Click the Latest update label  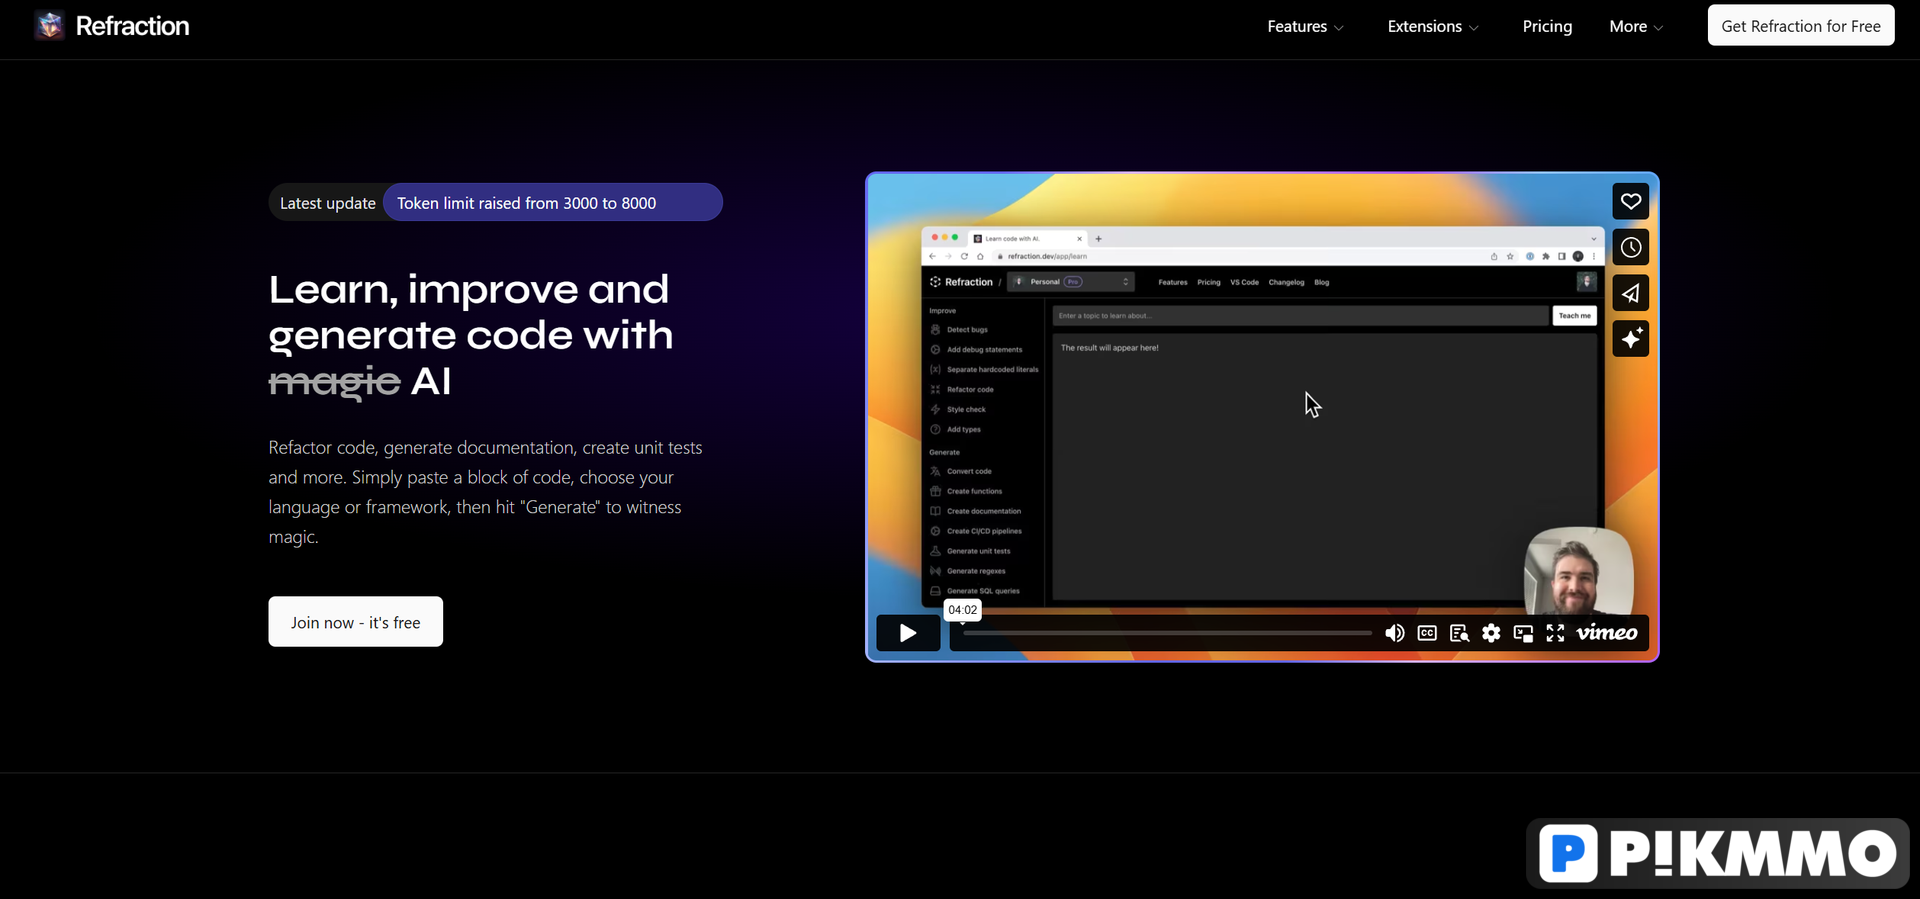(x=328, y=203)
